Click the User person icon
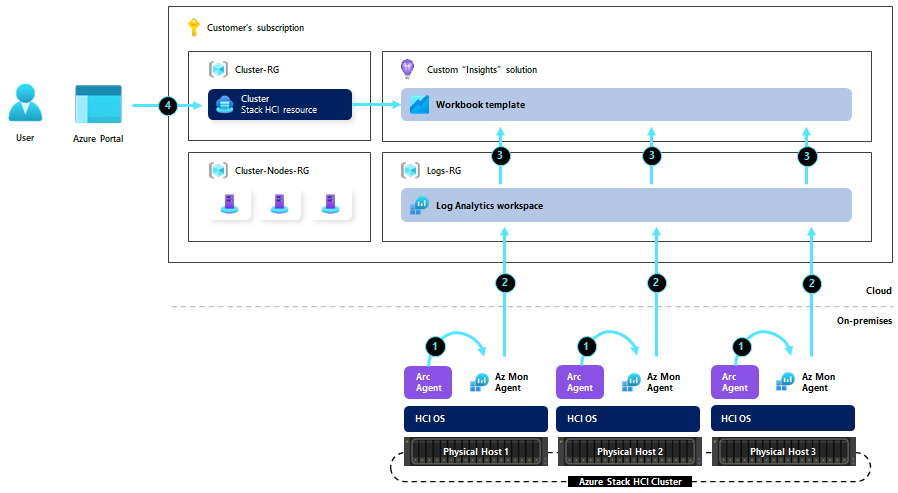The image size is (898, 493). 25,102
